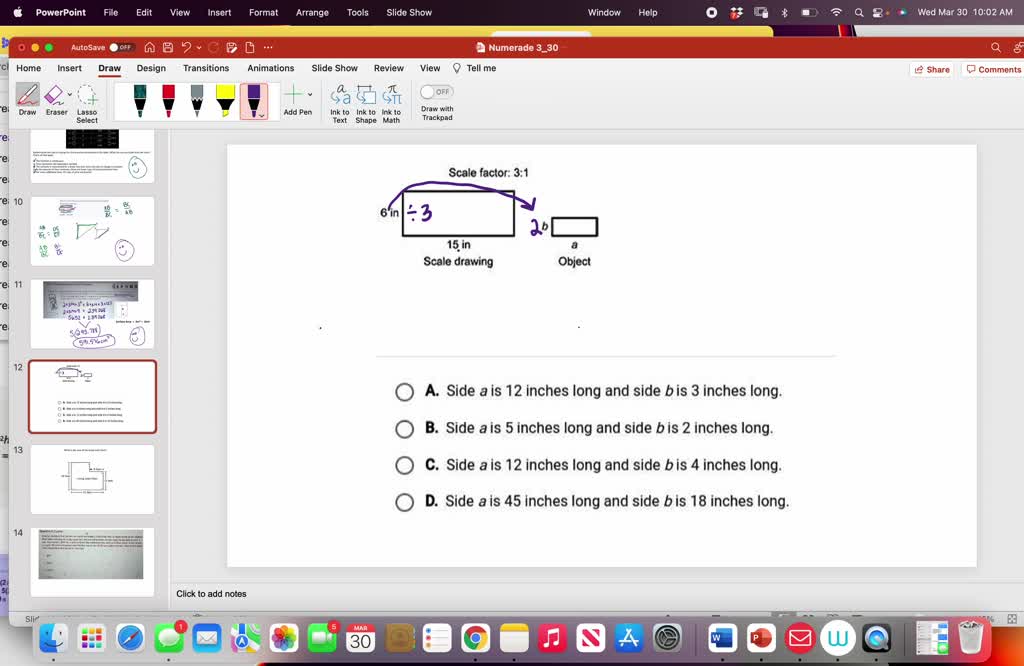Click the Undo icon
The image size is (1024, 666).
pyautogui.click(x=187, y=48)
